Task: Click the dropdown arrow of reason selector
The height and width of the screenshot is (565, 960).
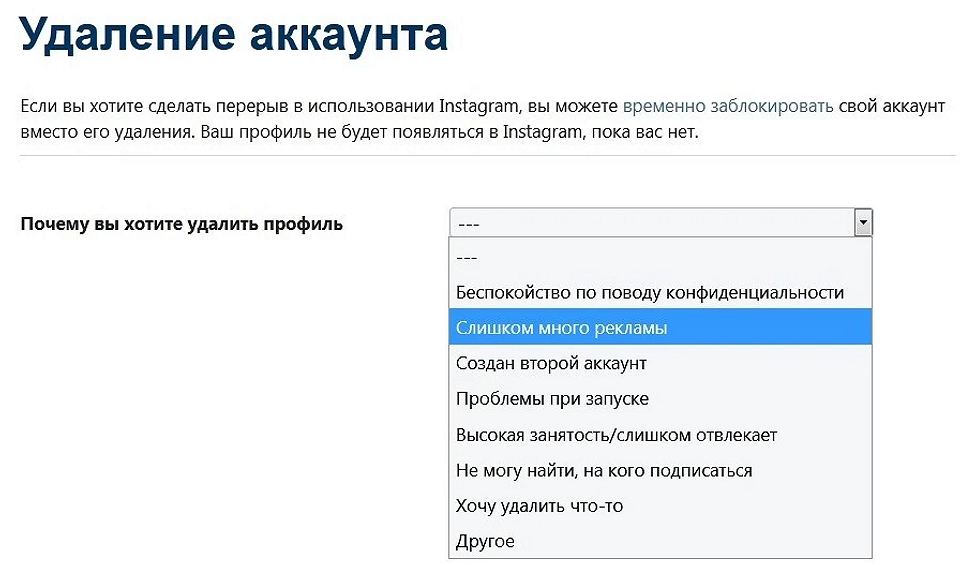Action: 863,223
